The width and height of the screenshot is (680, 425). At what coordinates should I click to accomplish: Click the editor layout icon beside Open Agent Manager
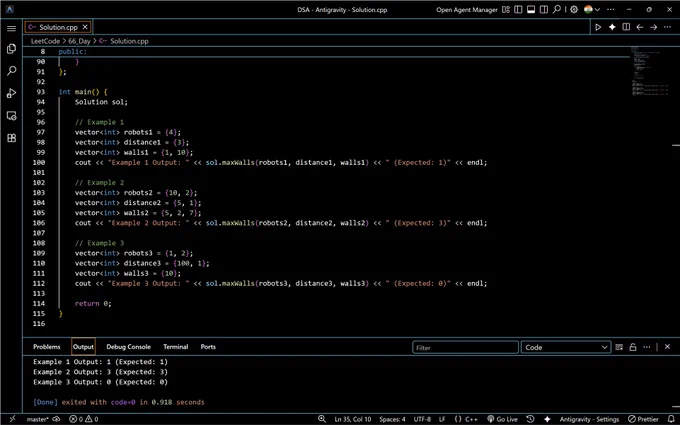click(x=506, y=10)
